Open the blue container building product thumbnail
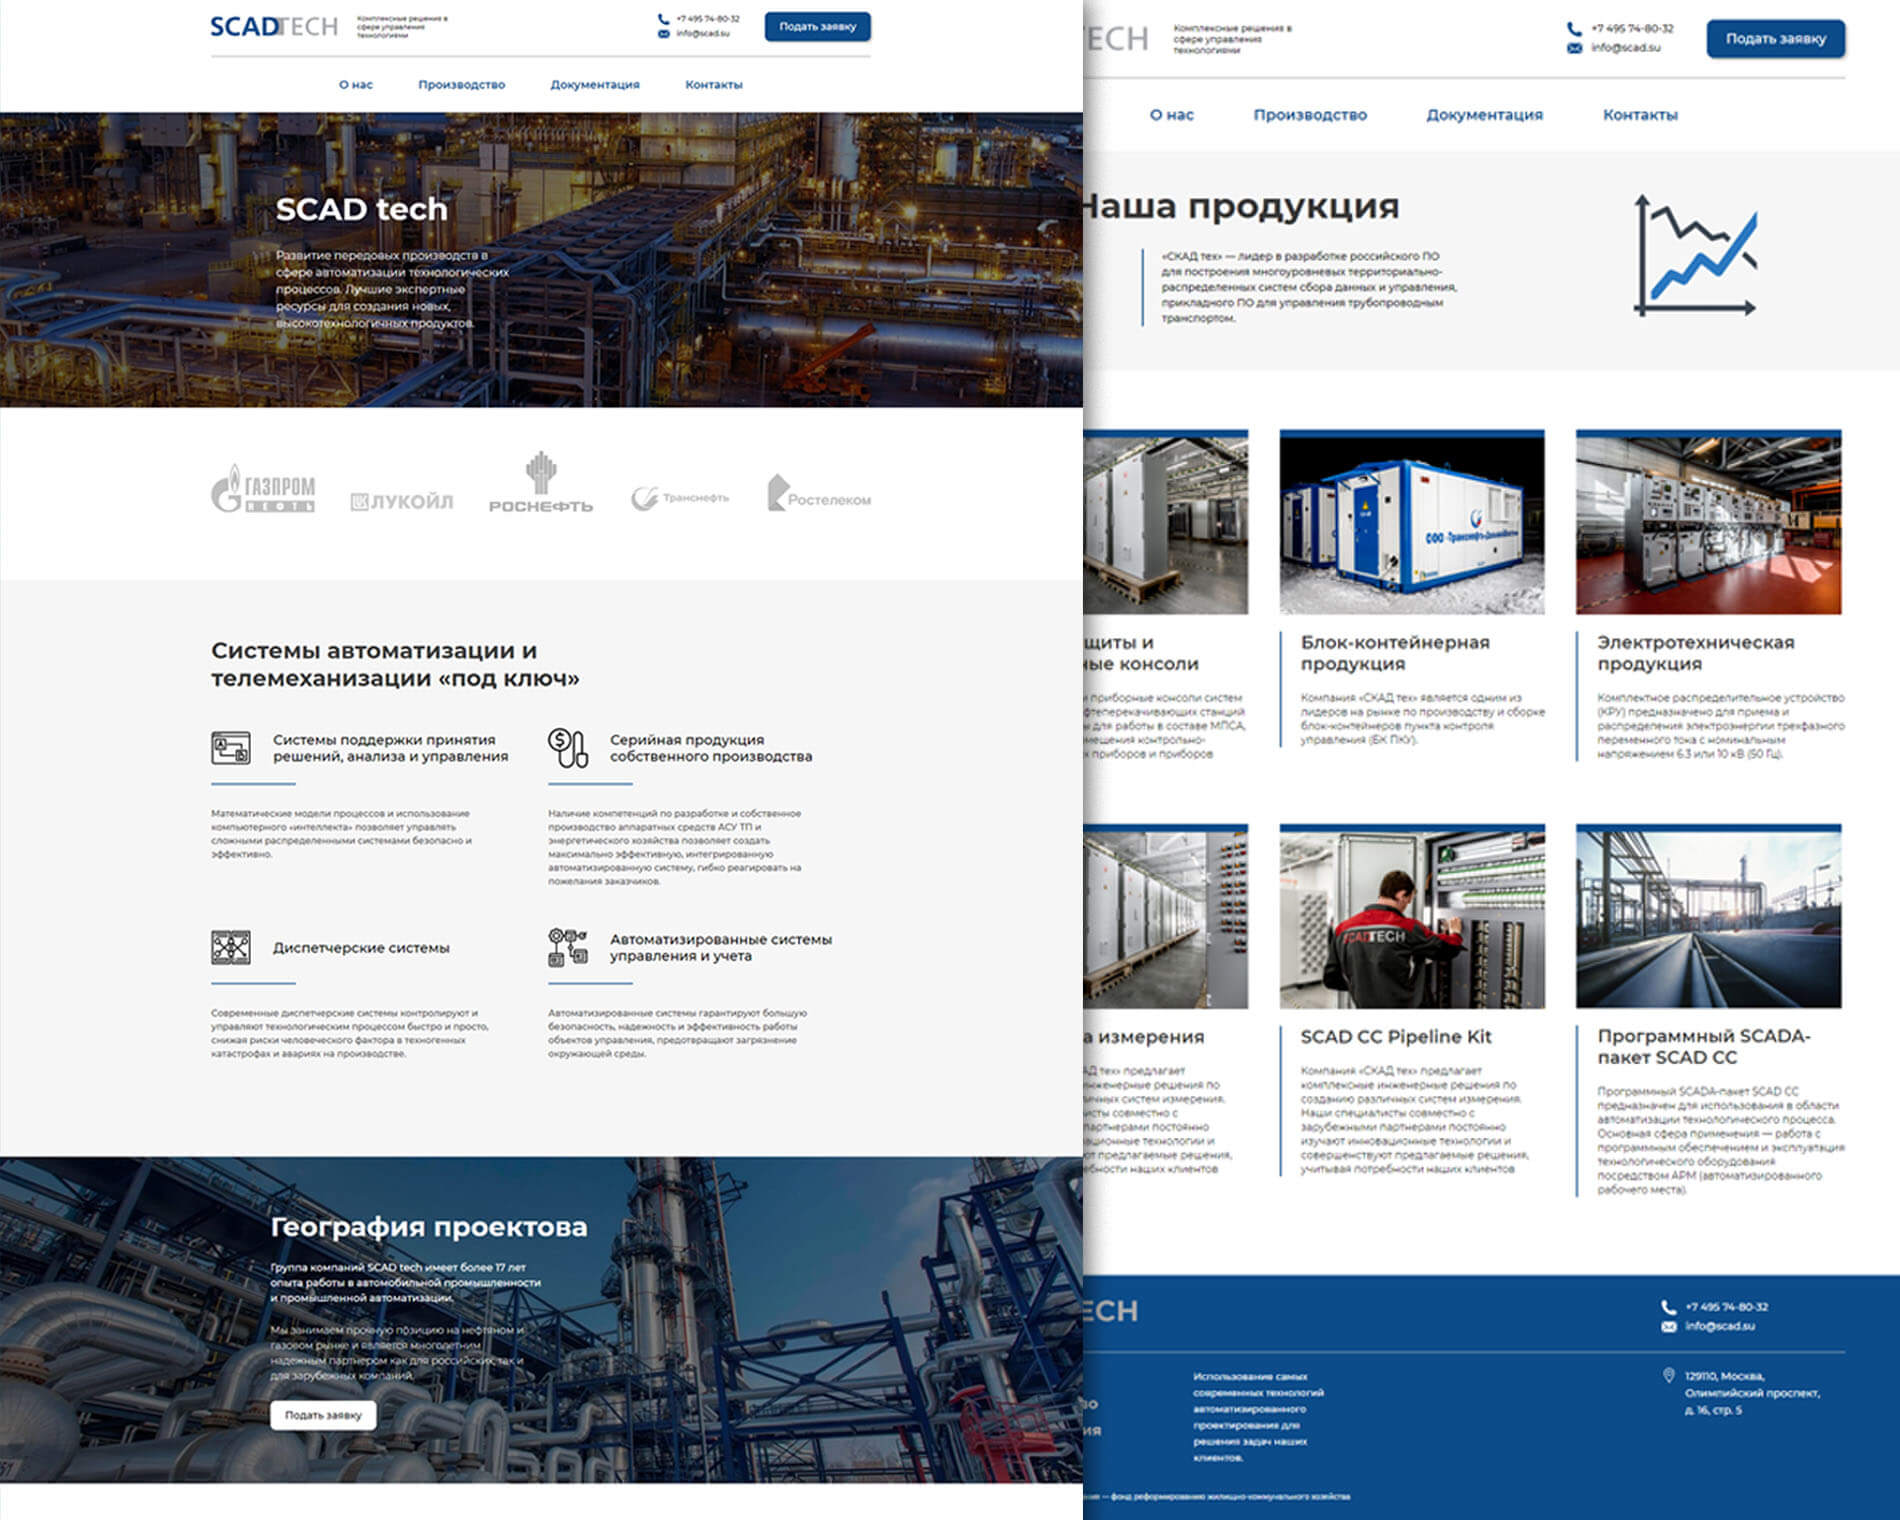 coord(1411,522)
